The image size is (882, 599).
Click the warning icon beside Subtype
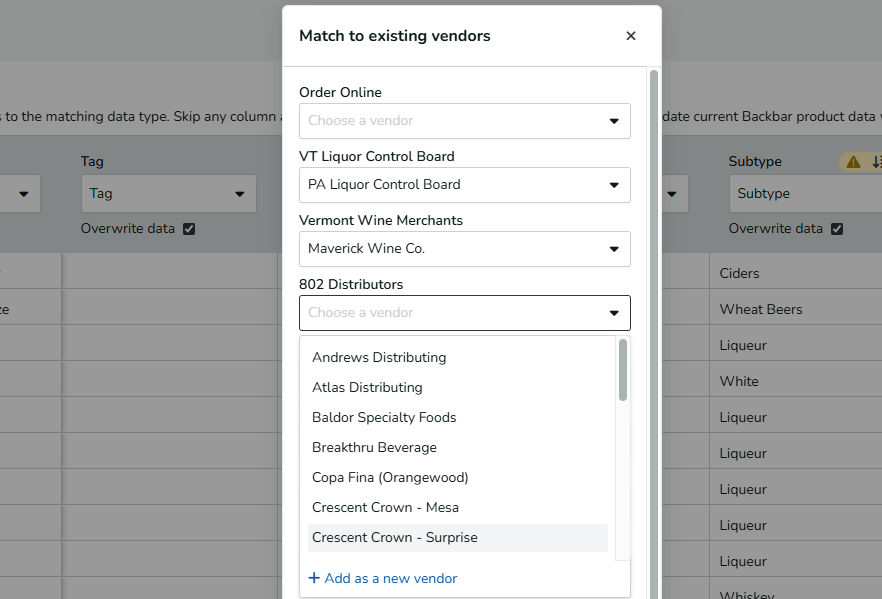[x=853, y=162]
